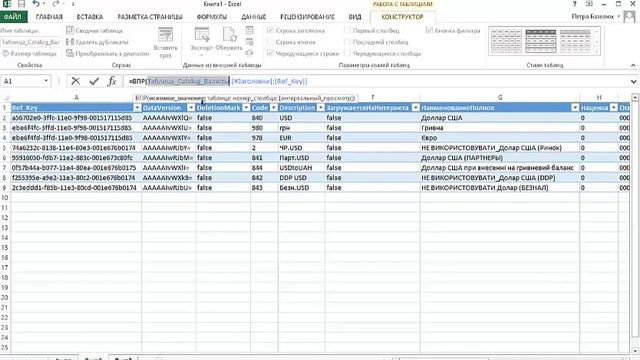Click cell containing Безн.USD

[x=302, y=187]
